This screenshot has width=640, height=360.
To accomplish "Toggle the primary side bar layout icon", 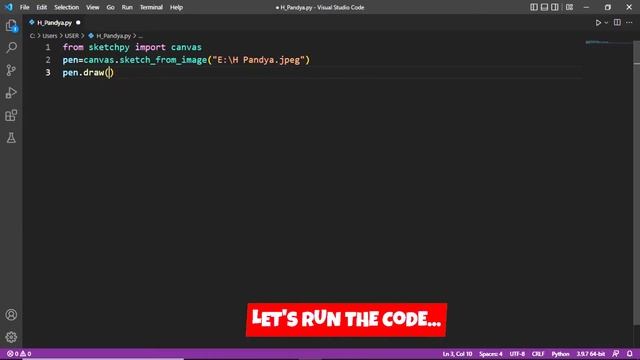I will click(x=534, y=7).
